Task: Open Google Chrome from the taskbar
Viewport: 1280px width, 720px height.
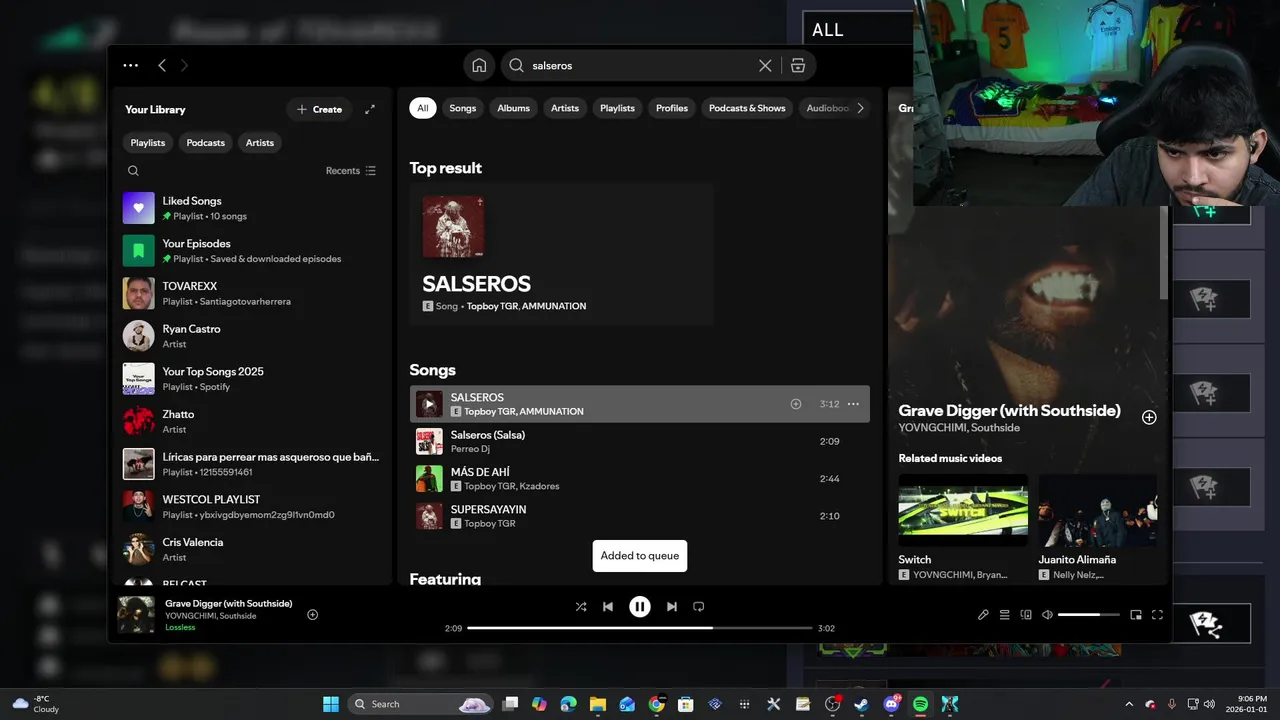Action: pyautogui.click(x=656, y=704)
